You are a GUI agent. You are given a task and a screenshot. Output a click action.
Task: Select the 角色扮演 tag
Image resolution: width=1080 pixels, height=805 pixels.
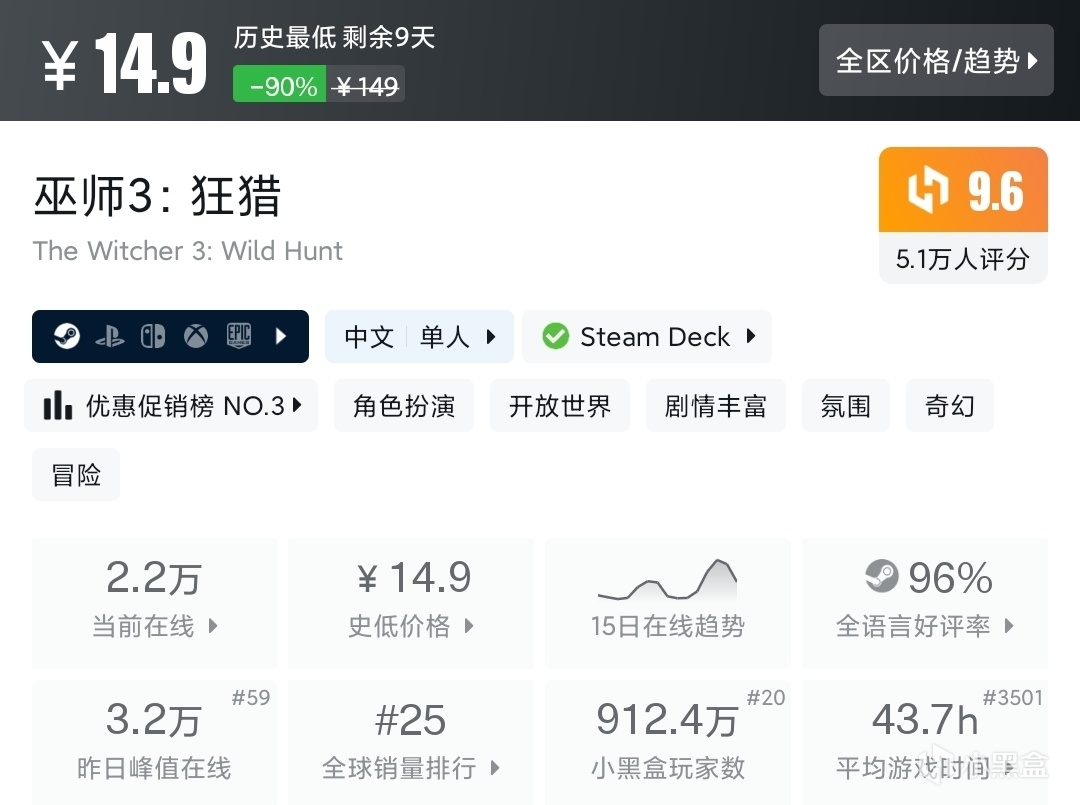pyautogui.click(x=404, y=406)
